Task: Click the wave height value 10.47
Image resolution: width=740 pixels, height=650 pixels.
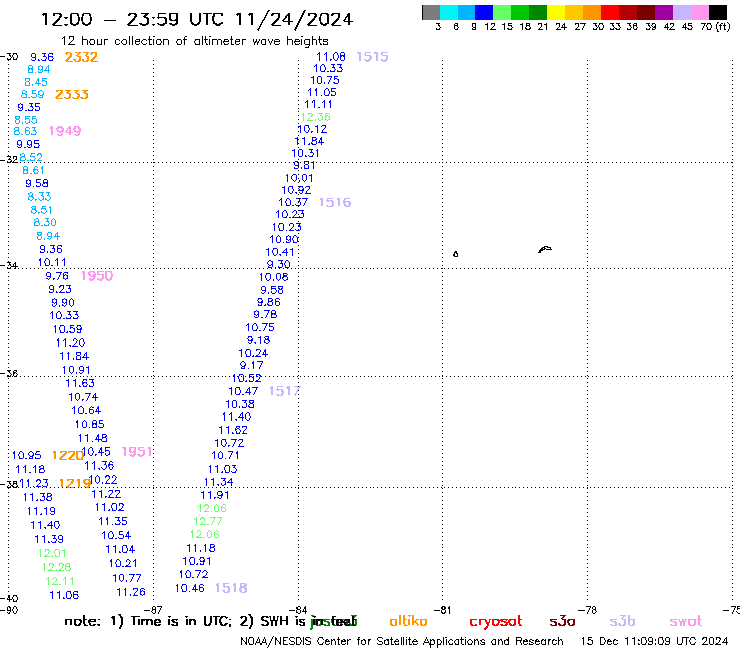Action: click(x=243, y=391)
